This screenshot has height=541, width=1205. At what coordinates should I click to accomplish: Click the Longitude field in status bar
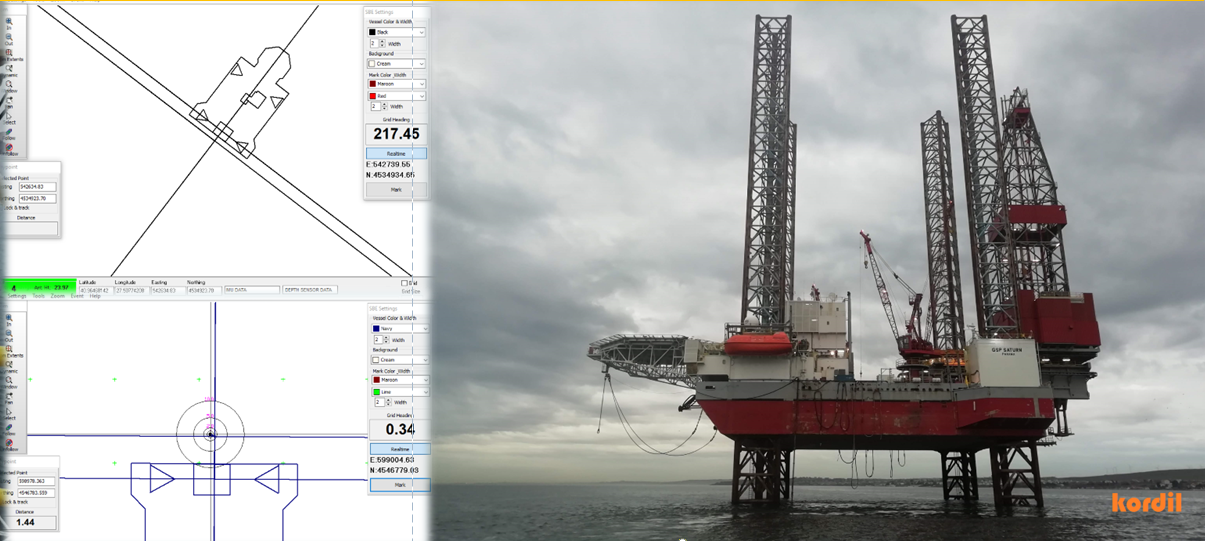tap(130, 290)
